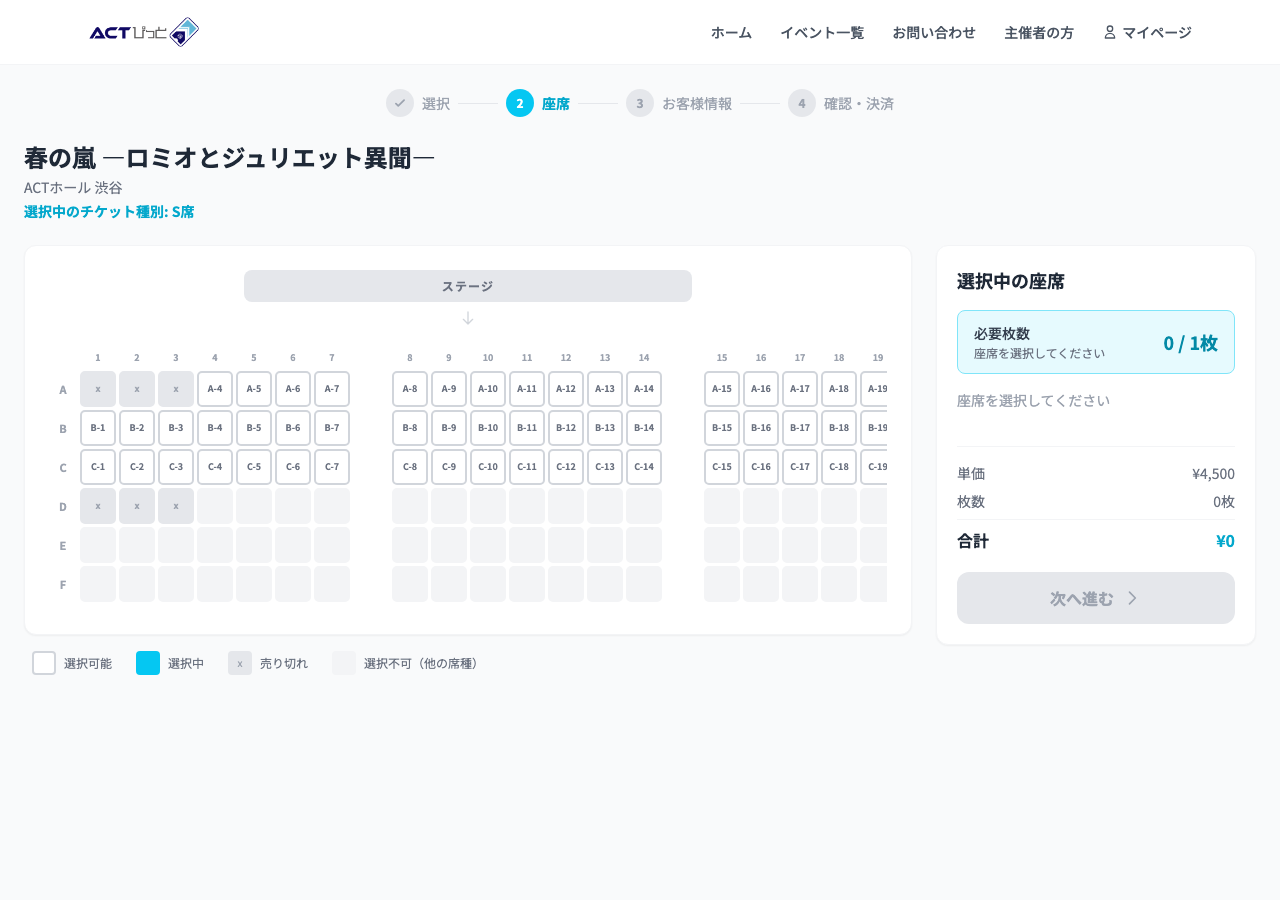Viewport: 1280px width, 900px height.
Task: Select seat B-11 in the seating map
Action: pos(527,428)
